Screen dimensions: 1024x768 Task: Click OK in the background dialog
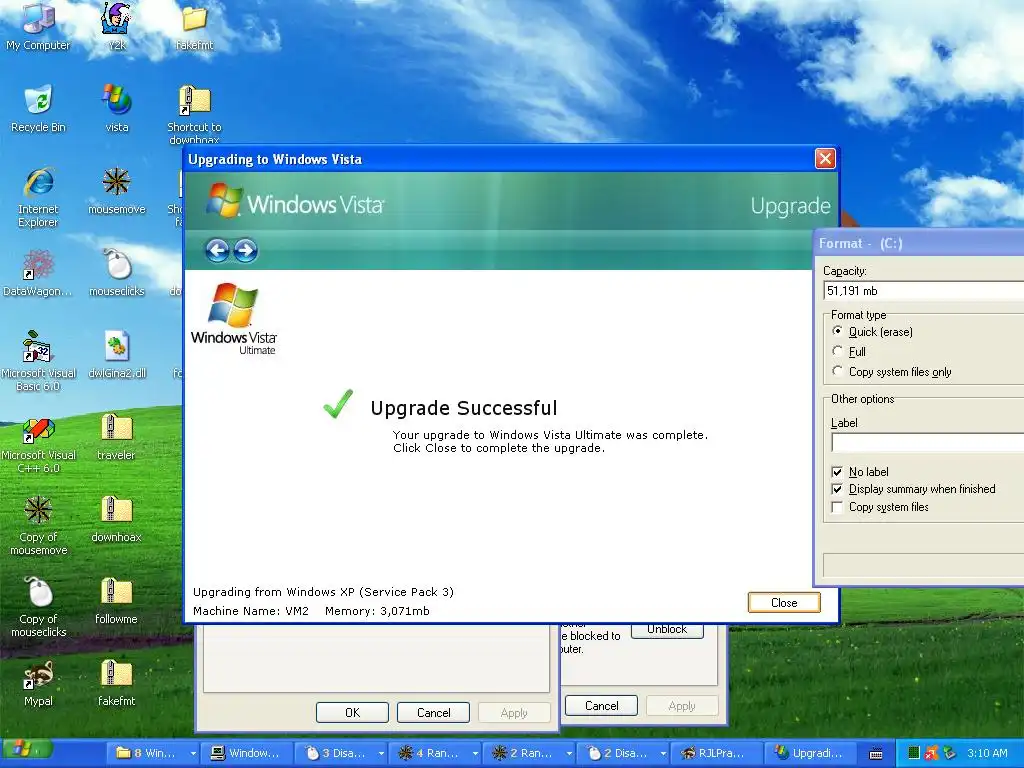pyautogui.click(x=352, y=712)
